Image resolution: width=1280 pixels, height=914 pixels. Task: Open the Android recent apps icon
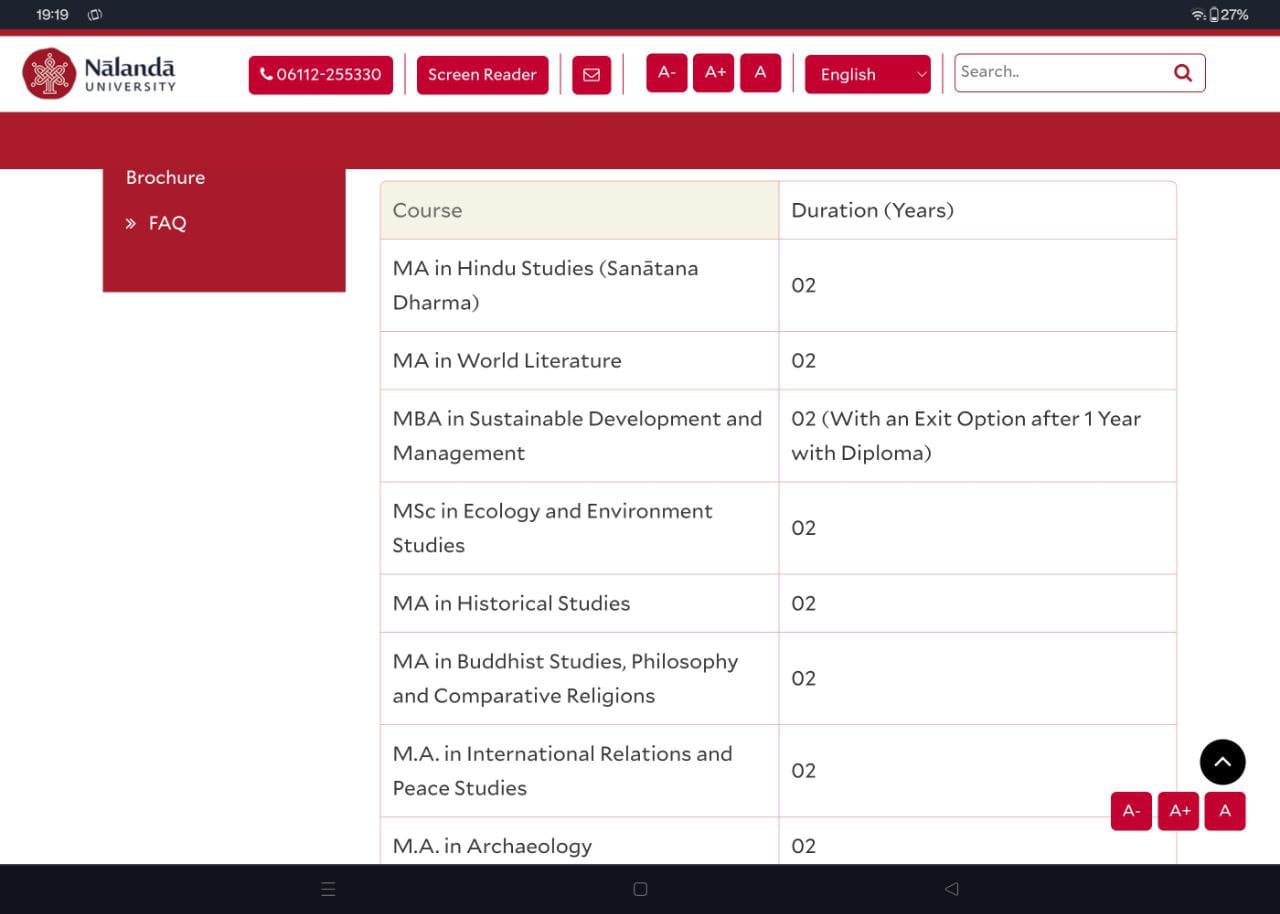coord(328,889)
